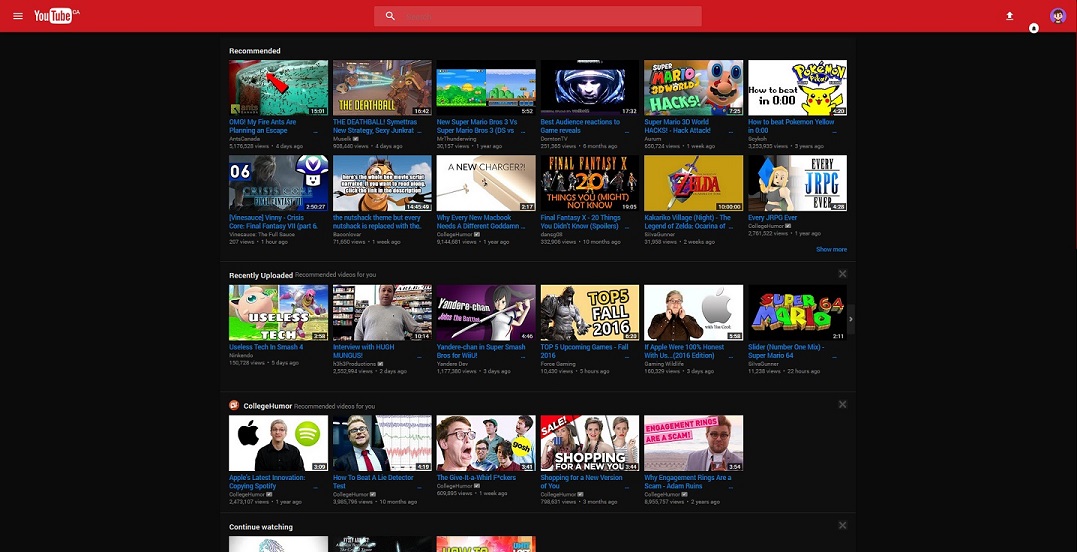Visit Force Gaming channel name
Viewport: 1077px width, 552px height.
click(558, 364)
